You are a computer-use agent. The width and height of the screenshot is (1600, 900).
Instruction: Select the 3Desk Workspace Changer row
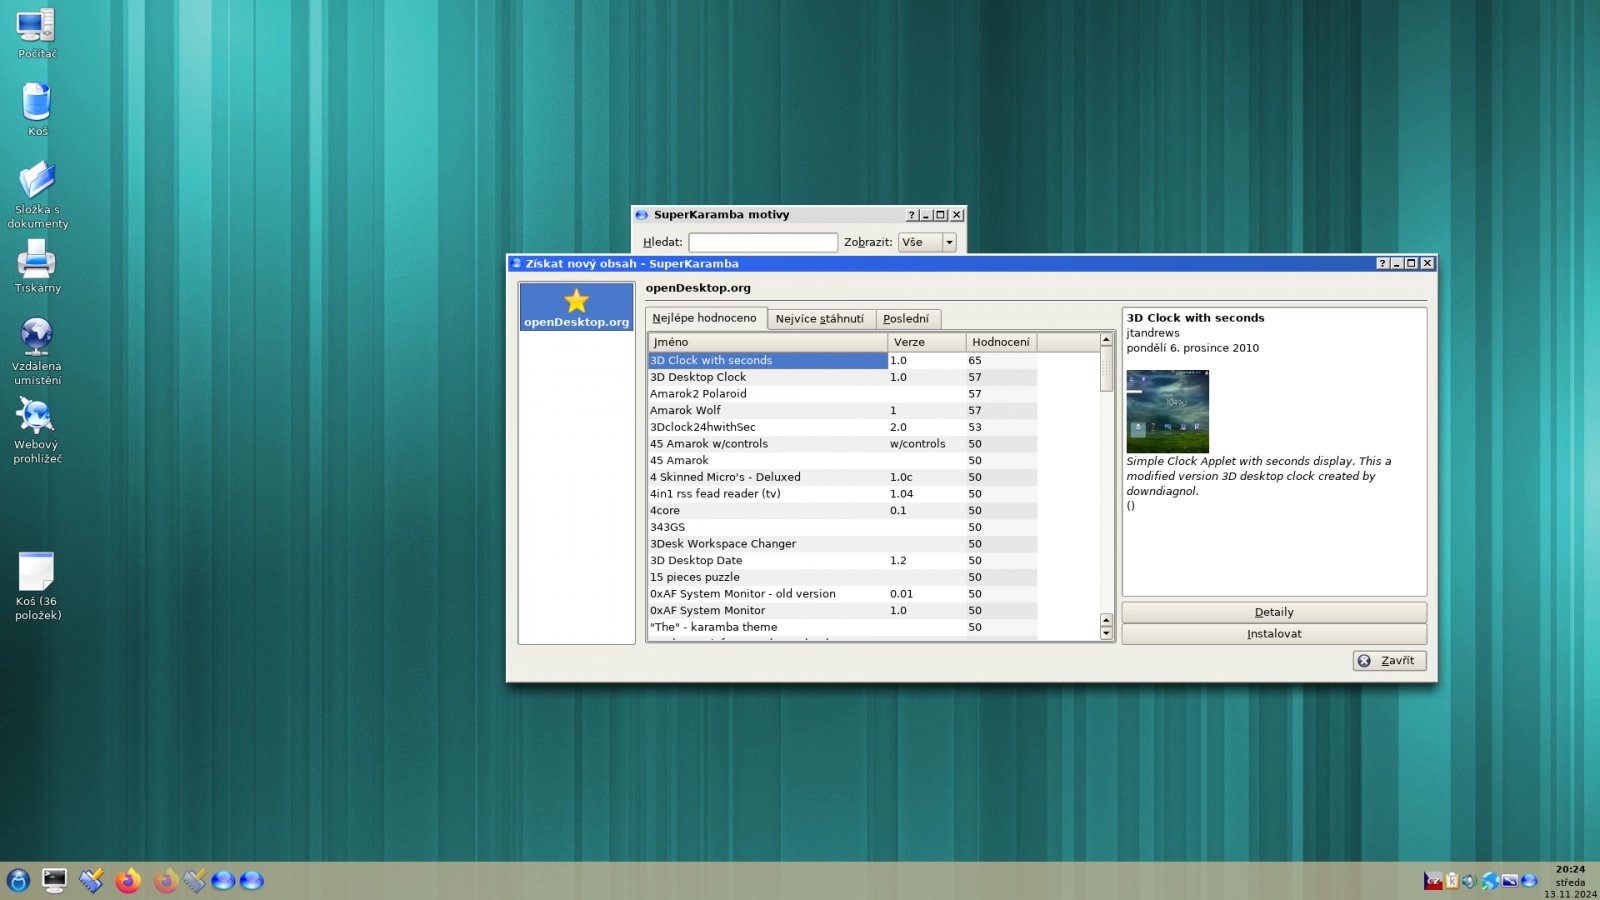842,544
